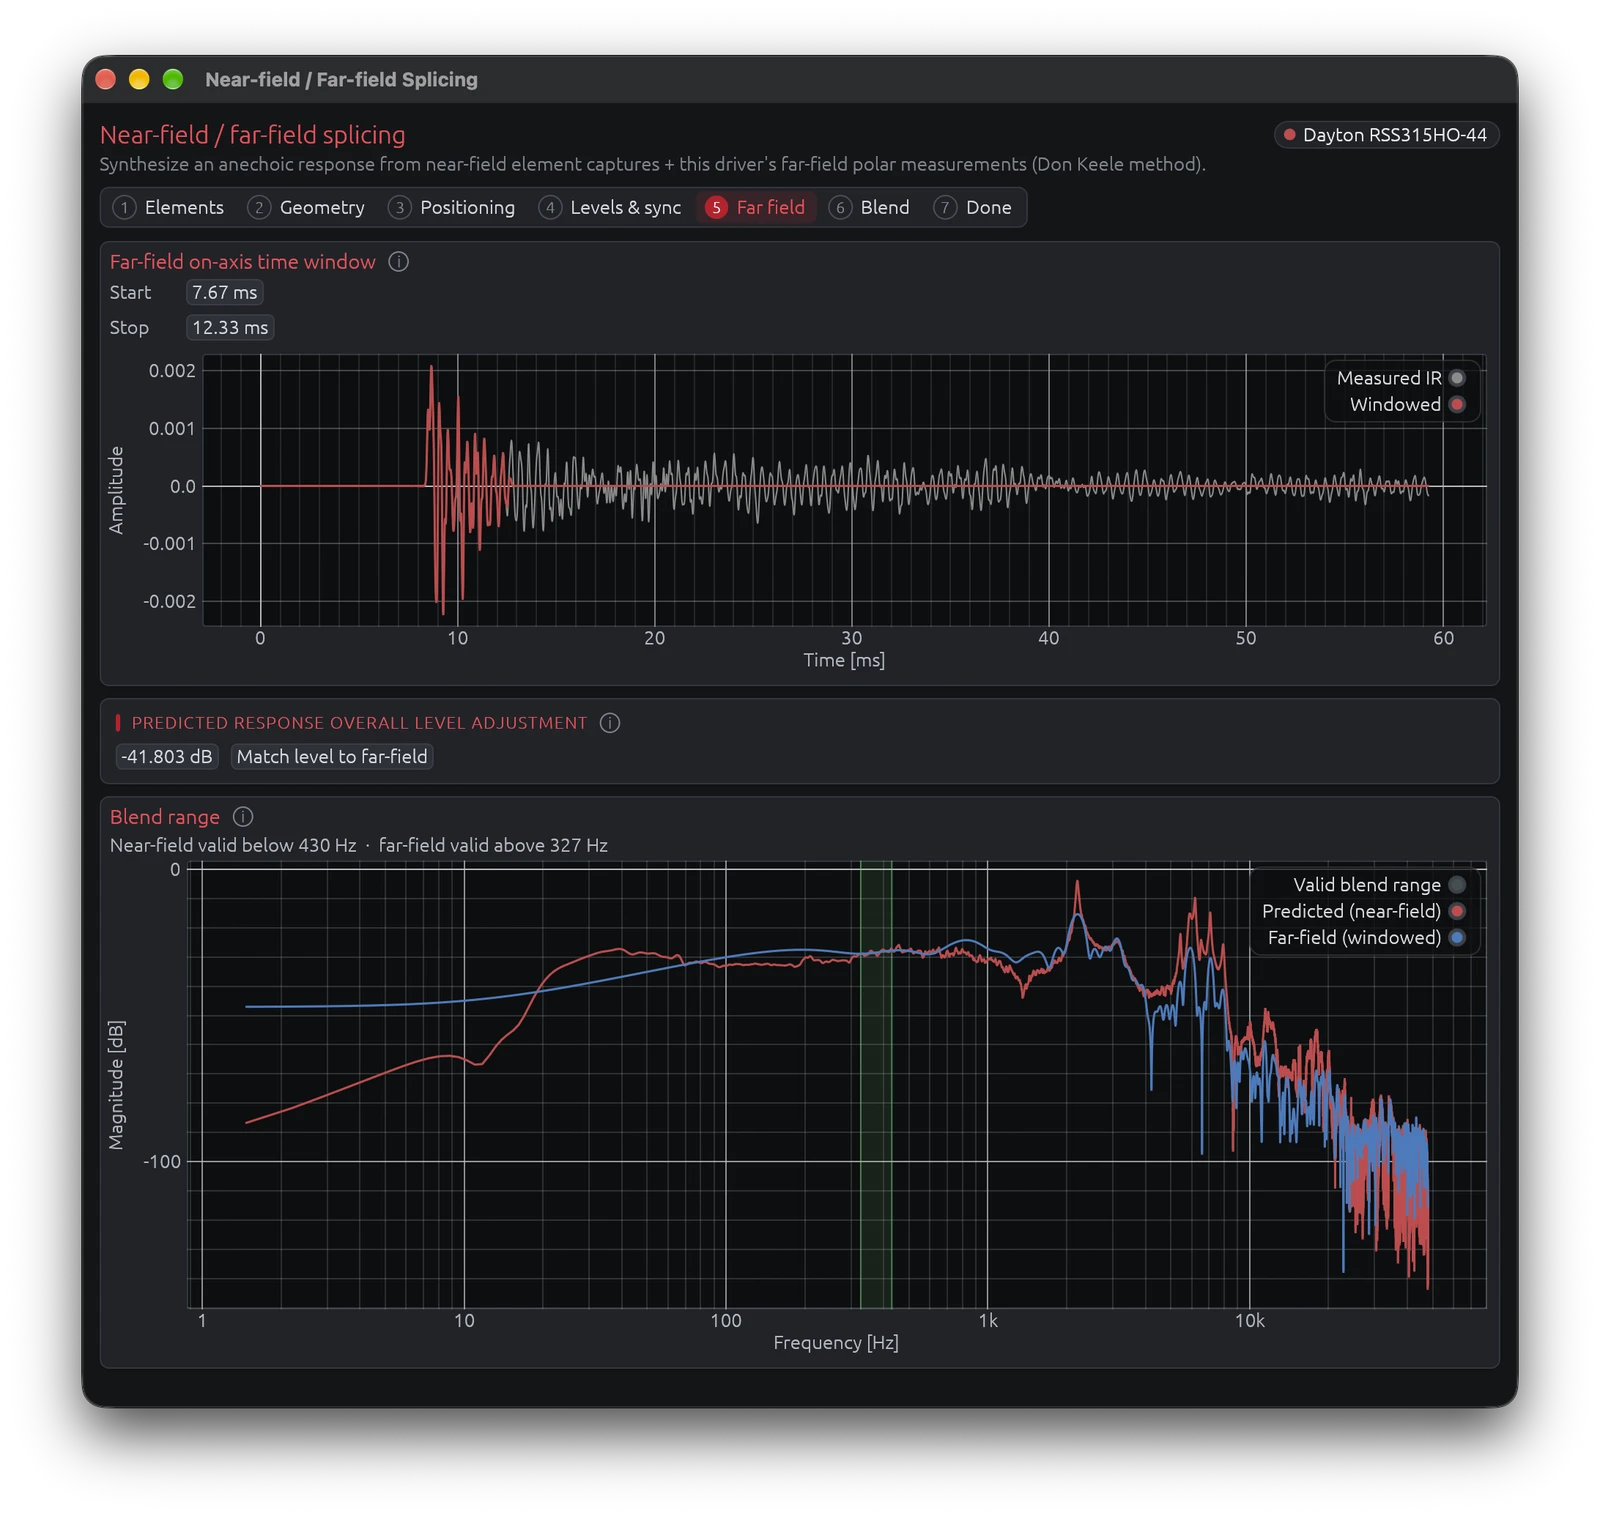Open info for Far-field on-axis time window

(x=398, y=262)
